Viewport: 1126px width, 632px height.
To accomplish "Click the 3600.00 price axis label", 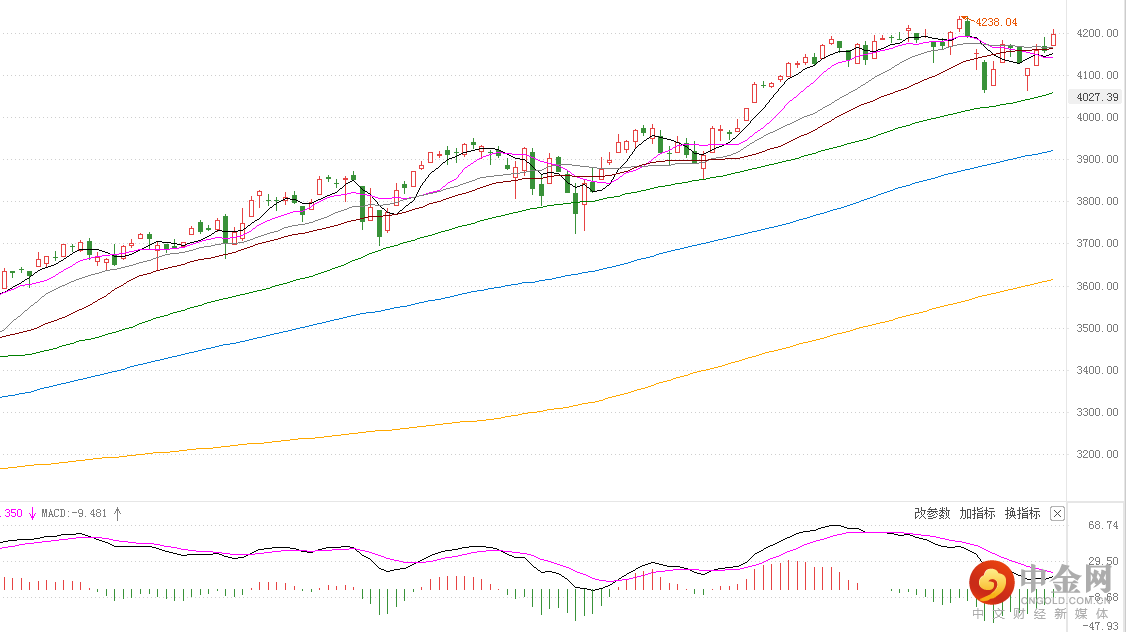I will coord(1097,286).
